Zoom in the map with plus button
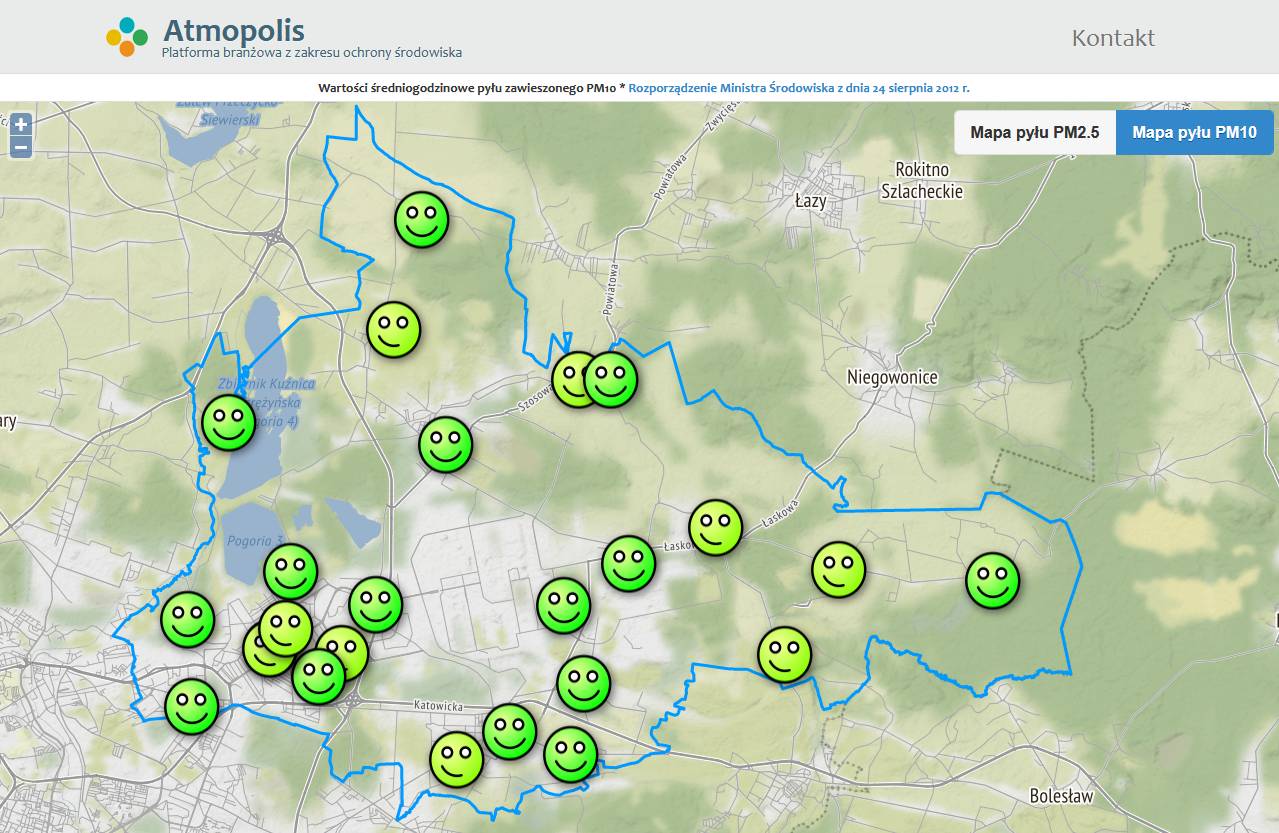The image size is (1279, 833). click(21, 125)
